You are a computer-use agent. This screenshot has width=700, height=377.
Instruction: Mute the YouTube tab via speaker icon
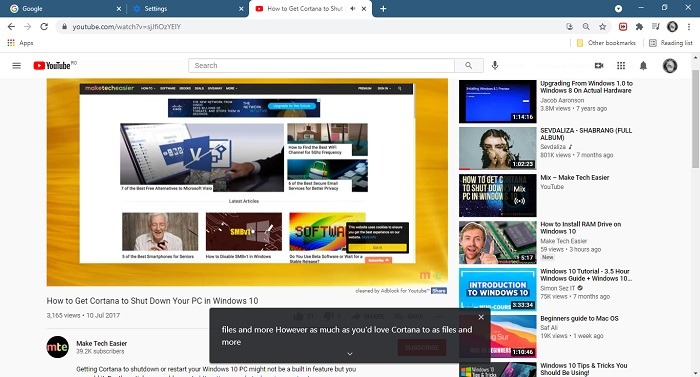click(x=353, y=8)
